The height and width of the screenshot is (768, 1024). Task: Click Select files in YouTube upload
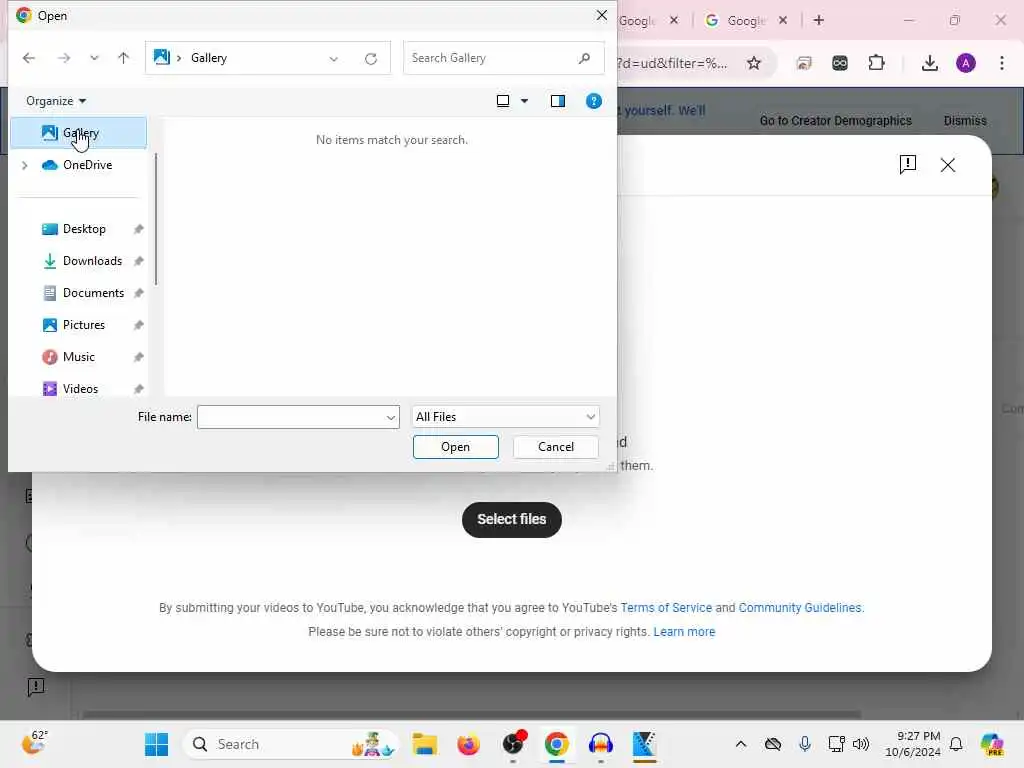point(511,520)
